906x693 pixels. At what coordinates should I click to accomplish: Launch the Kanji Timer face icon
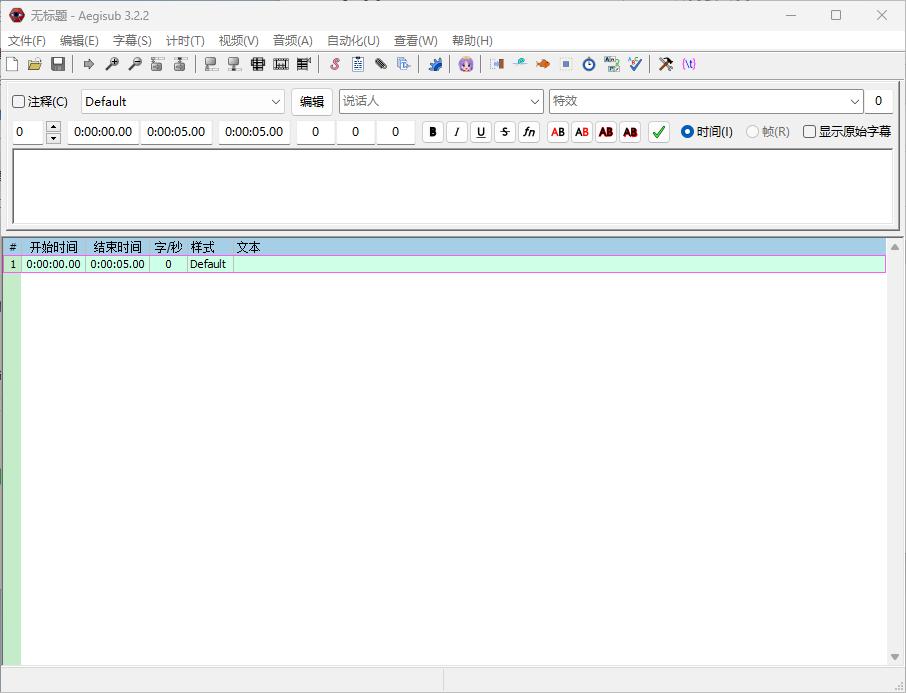pyautogui.click(x=466, y=64)
